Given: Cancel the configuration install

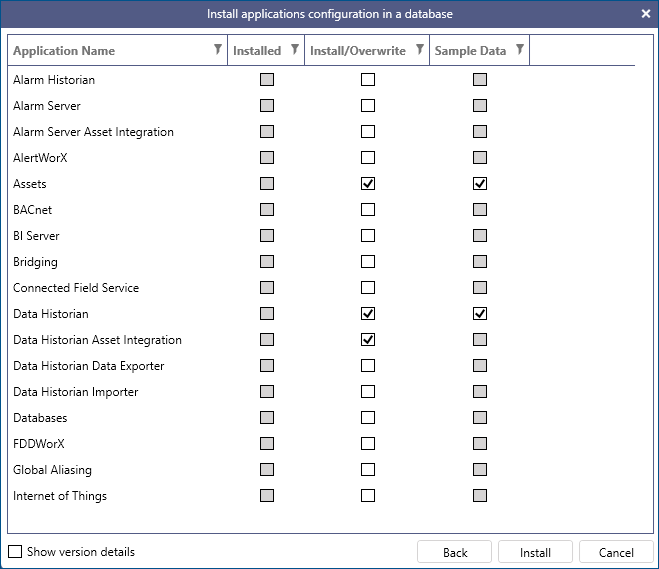Looking at the screenshot, I should [616, 552].
